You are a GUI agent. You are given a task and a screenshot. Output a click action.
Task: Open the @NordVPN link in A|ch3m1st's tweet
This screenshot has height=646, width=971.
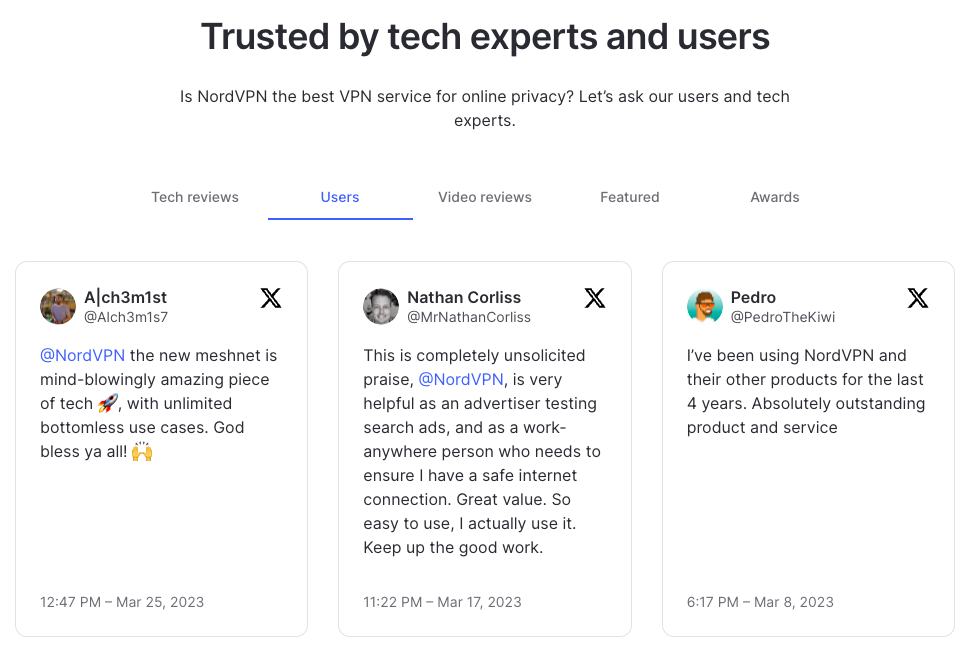coord(82,355)
